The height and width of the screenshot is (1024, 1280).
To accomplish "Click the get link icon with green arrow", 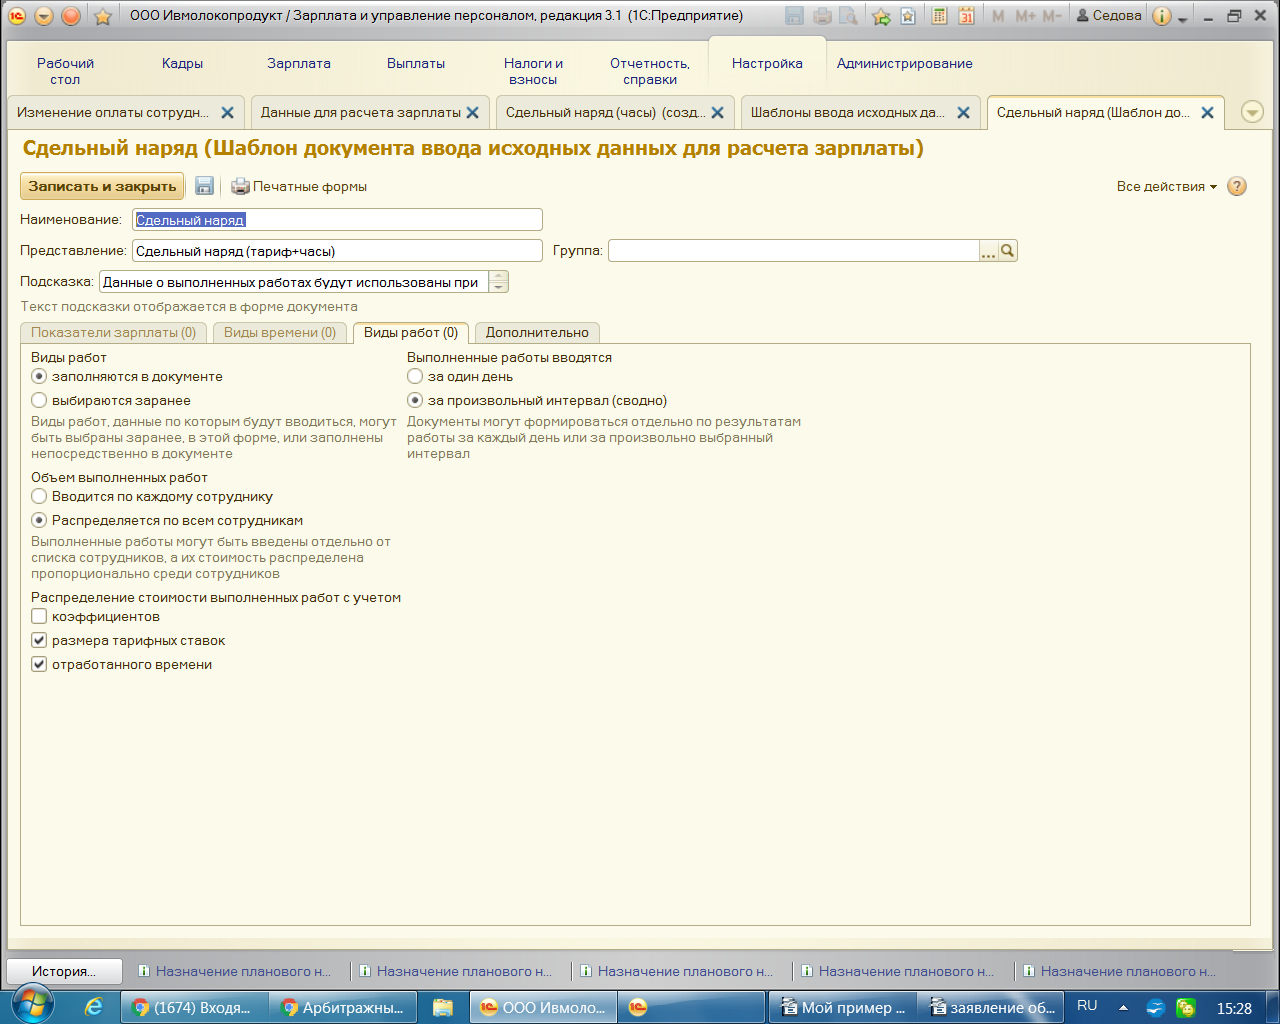I will pos(881,16).
